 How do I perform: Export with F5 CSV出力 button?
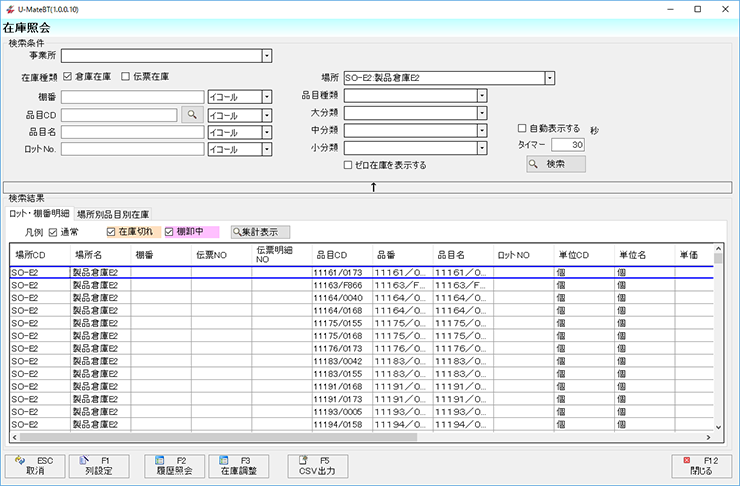tap(318, 465)
